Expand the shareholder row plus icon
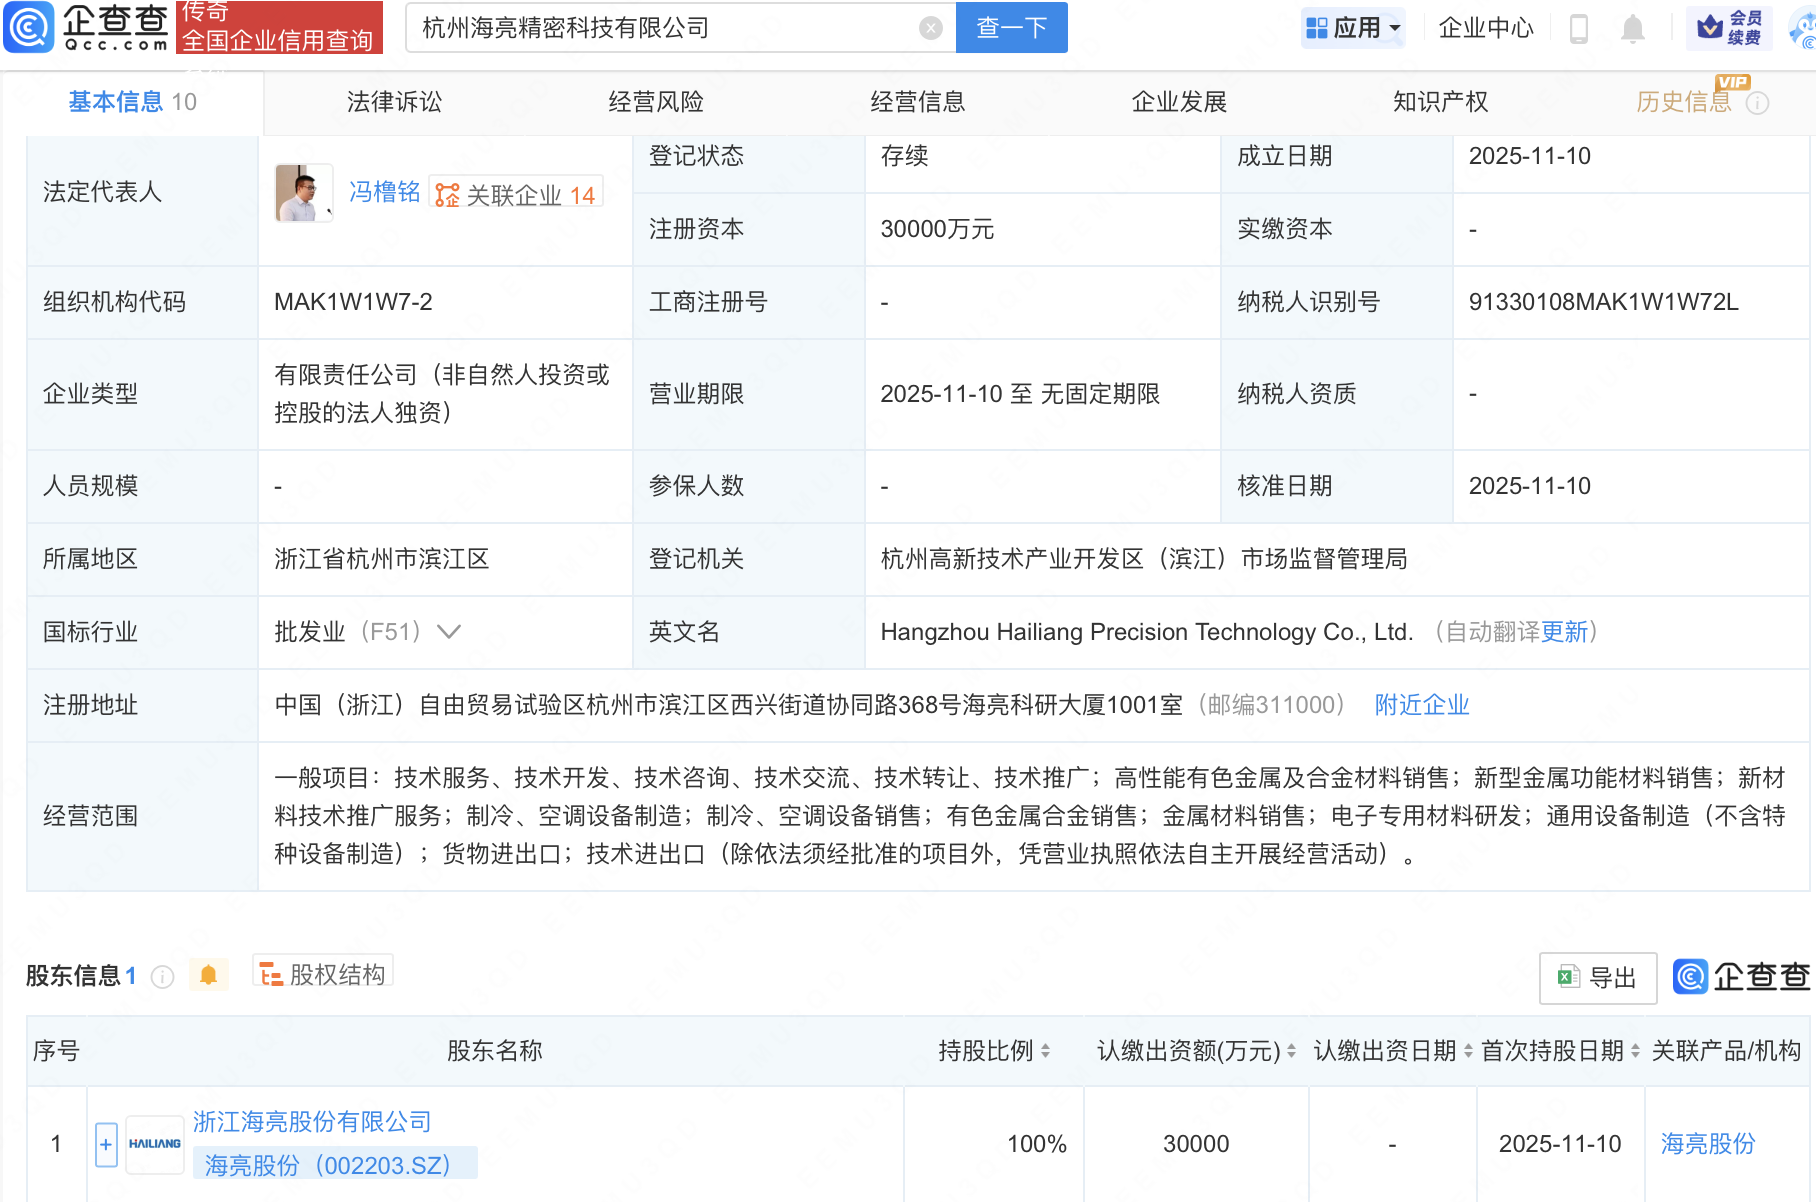The height and width of the screenshot is (1202, 1816). pyautogui.click(x=106, y=1144)
